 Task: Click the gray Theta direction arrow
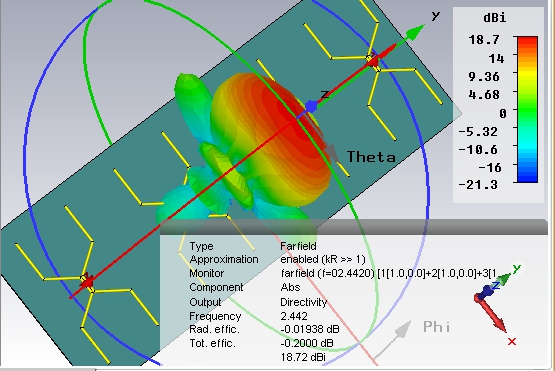[x=331, y=152]
